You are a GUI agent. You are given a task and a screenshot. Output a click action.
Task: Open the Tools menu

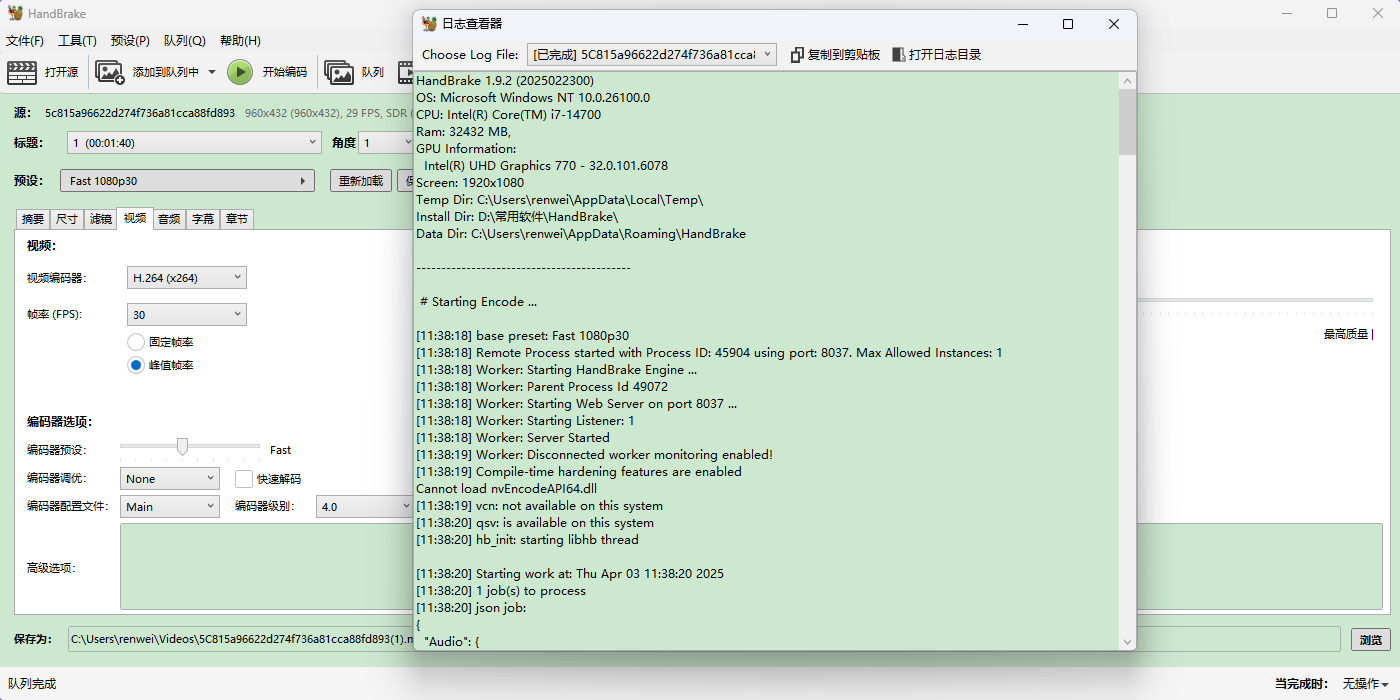[x=77, y=41]
